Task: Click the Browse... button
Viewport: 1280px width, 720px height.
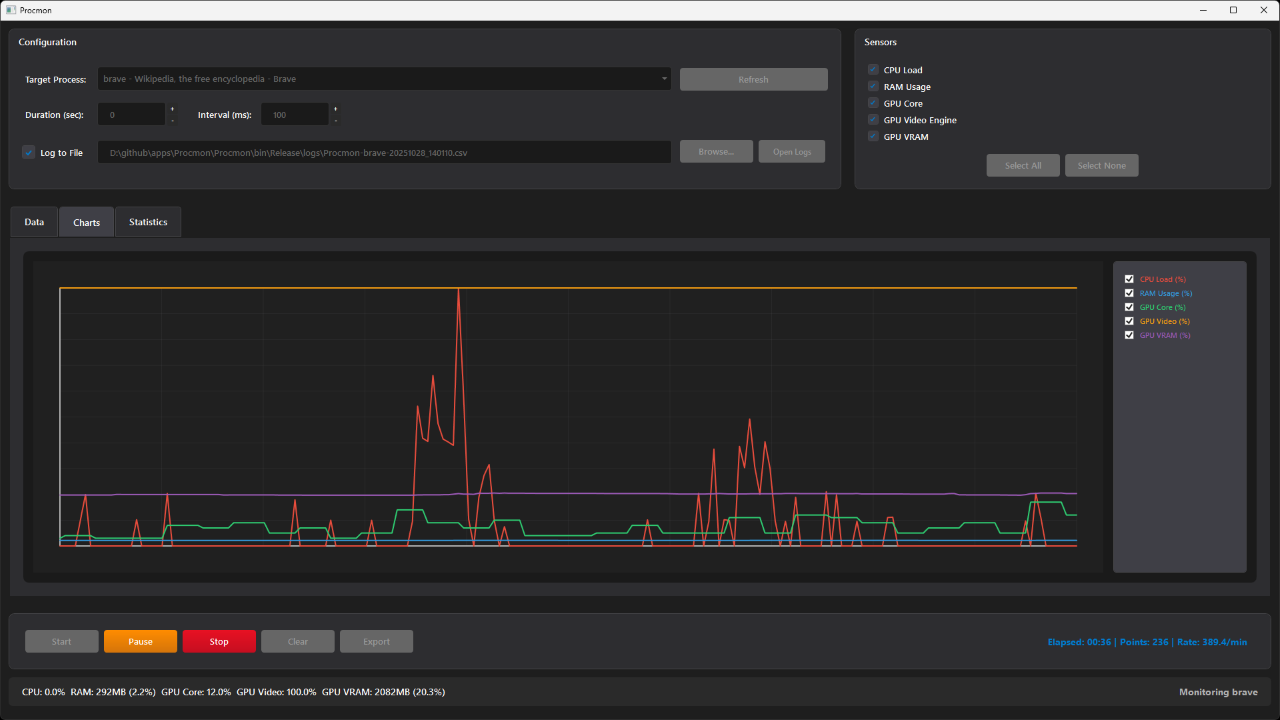Action: point(716,152)
